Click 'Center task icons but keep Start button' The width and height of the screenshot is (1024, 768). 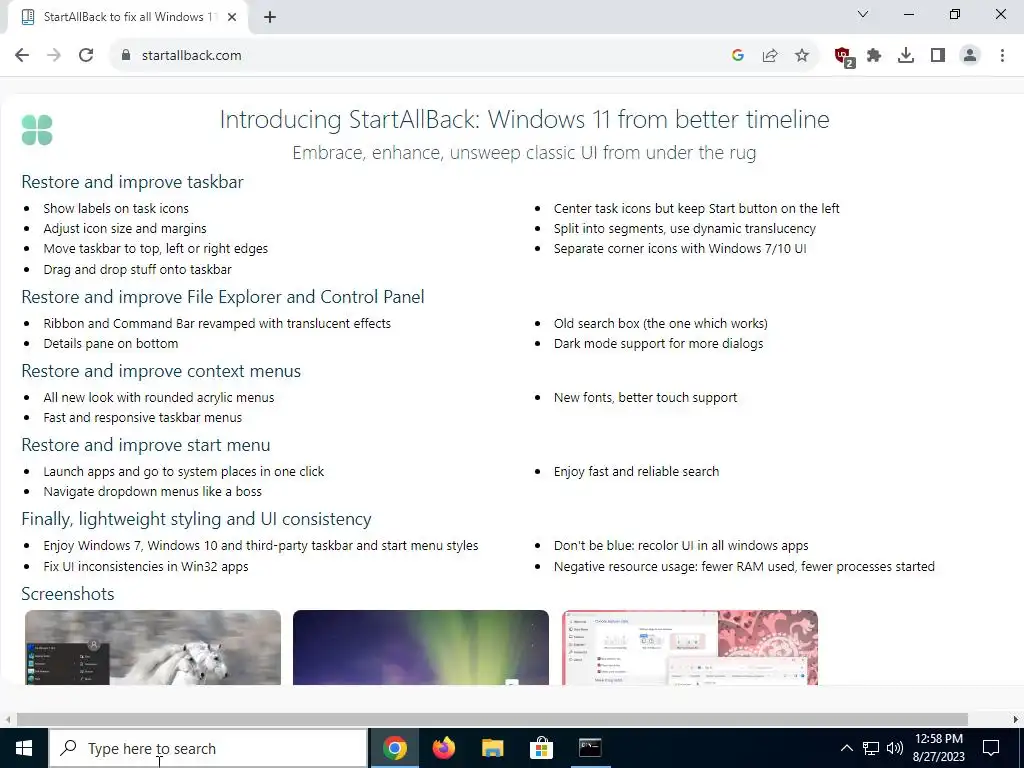pos(697,208)
